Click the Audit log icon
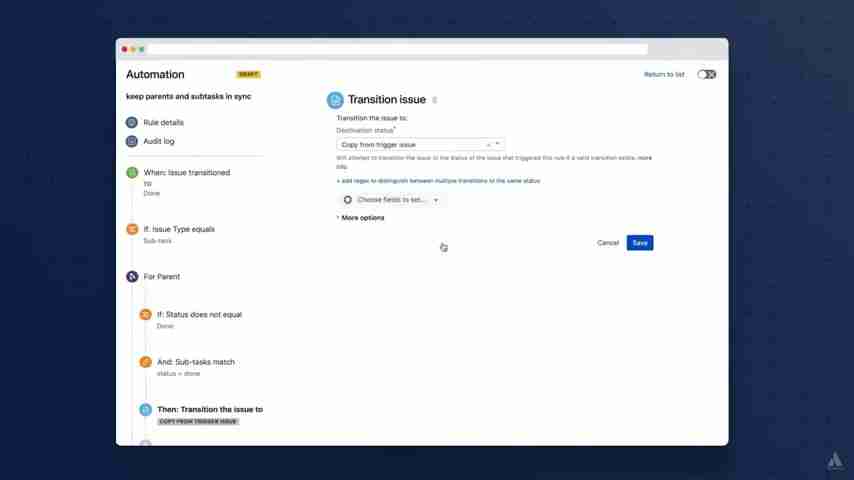The image size is (854, 480). point(132,141)
